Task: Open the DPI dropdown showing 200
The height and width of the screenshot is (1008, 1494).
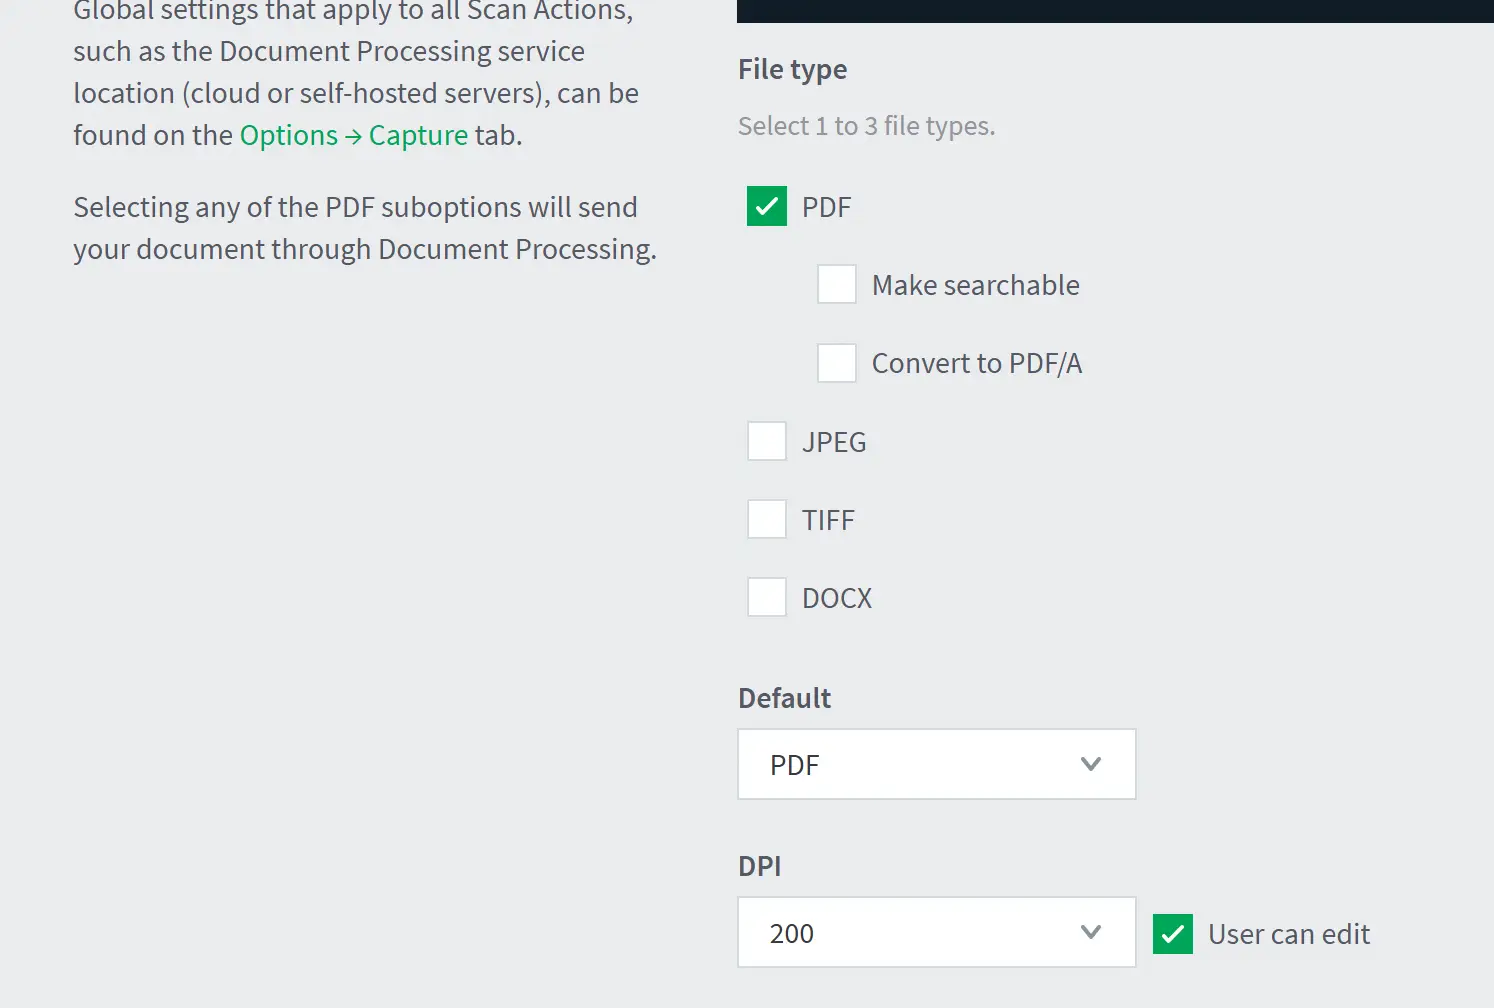Action: tap(936, 932)
